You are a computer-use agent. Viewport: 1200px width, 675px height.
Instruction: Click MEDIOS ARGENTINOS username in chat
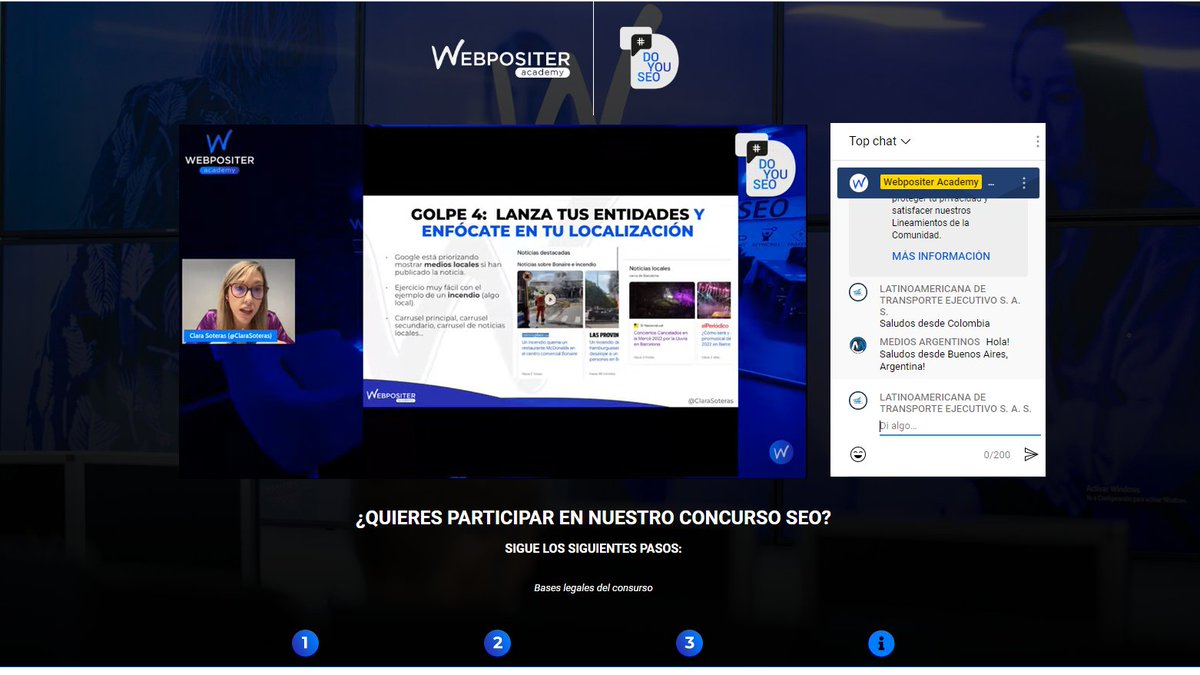click(x=929, y=342)
